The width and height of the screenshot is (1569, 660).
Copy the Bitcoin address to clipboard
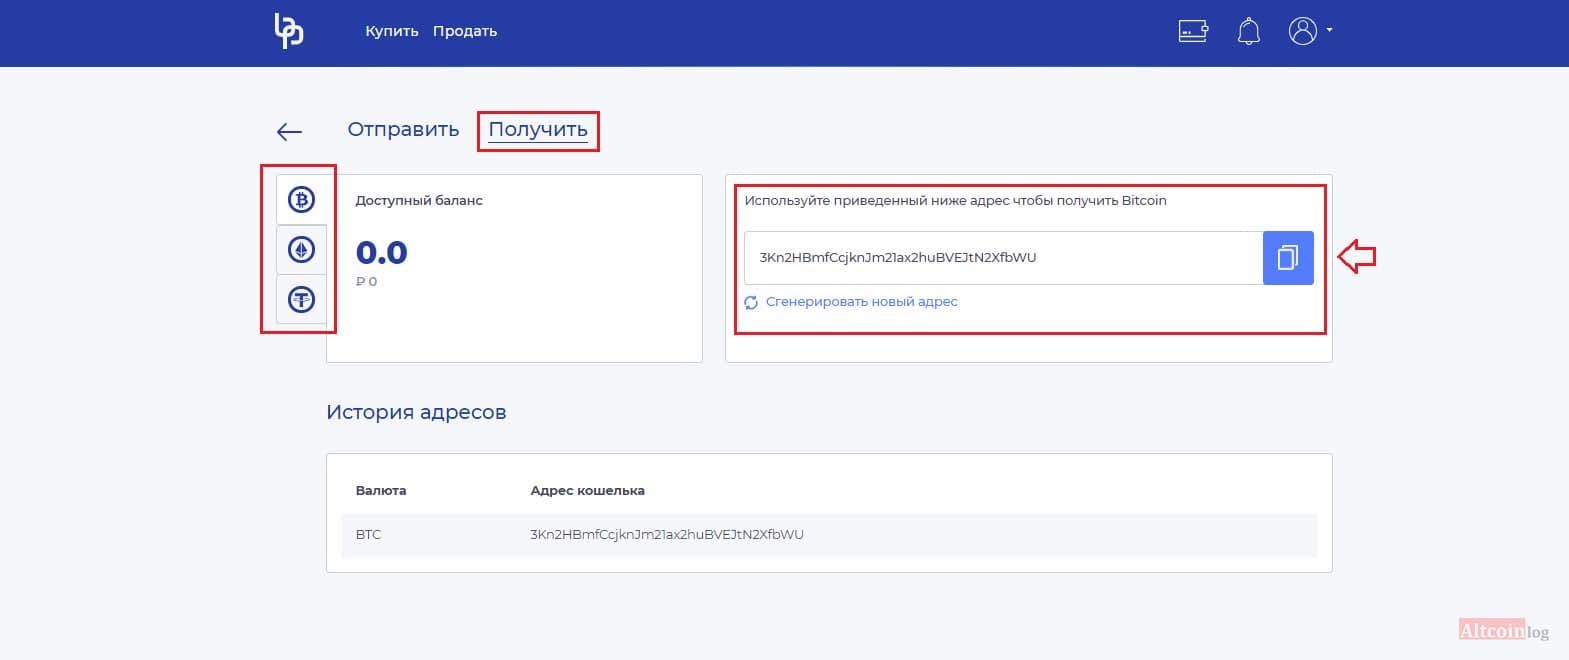click(1288, 258)
